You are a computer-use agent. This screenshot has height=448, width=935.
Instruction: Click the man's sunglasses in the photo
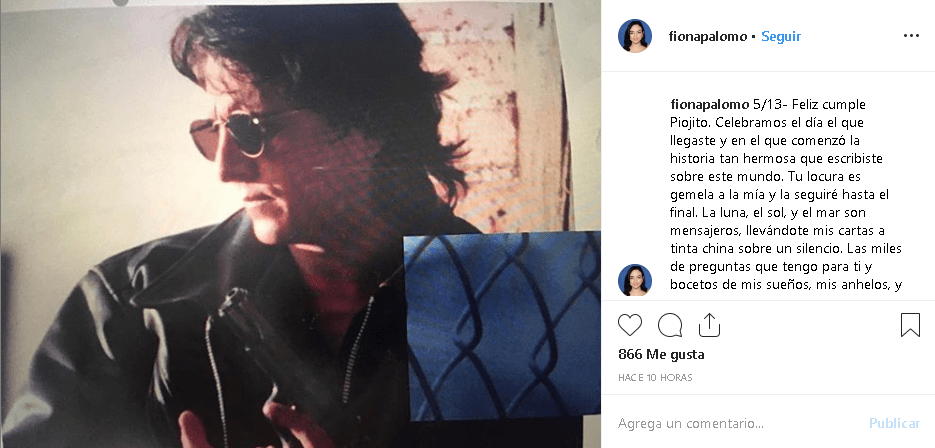click(x=236, y=135)
